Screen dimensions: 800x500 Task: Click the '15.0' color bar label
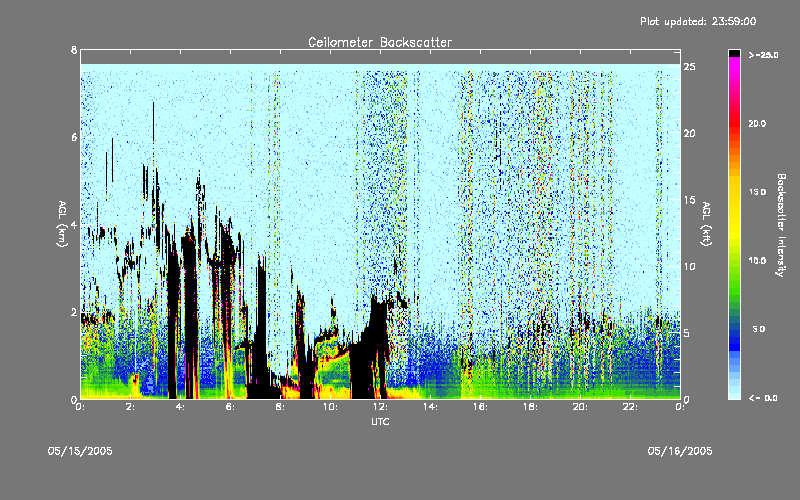[757, 192]
